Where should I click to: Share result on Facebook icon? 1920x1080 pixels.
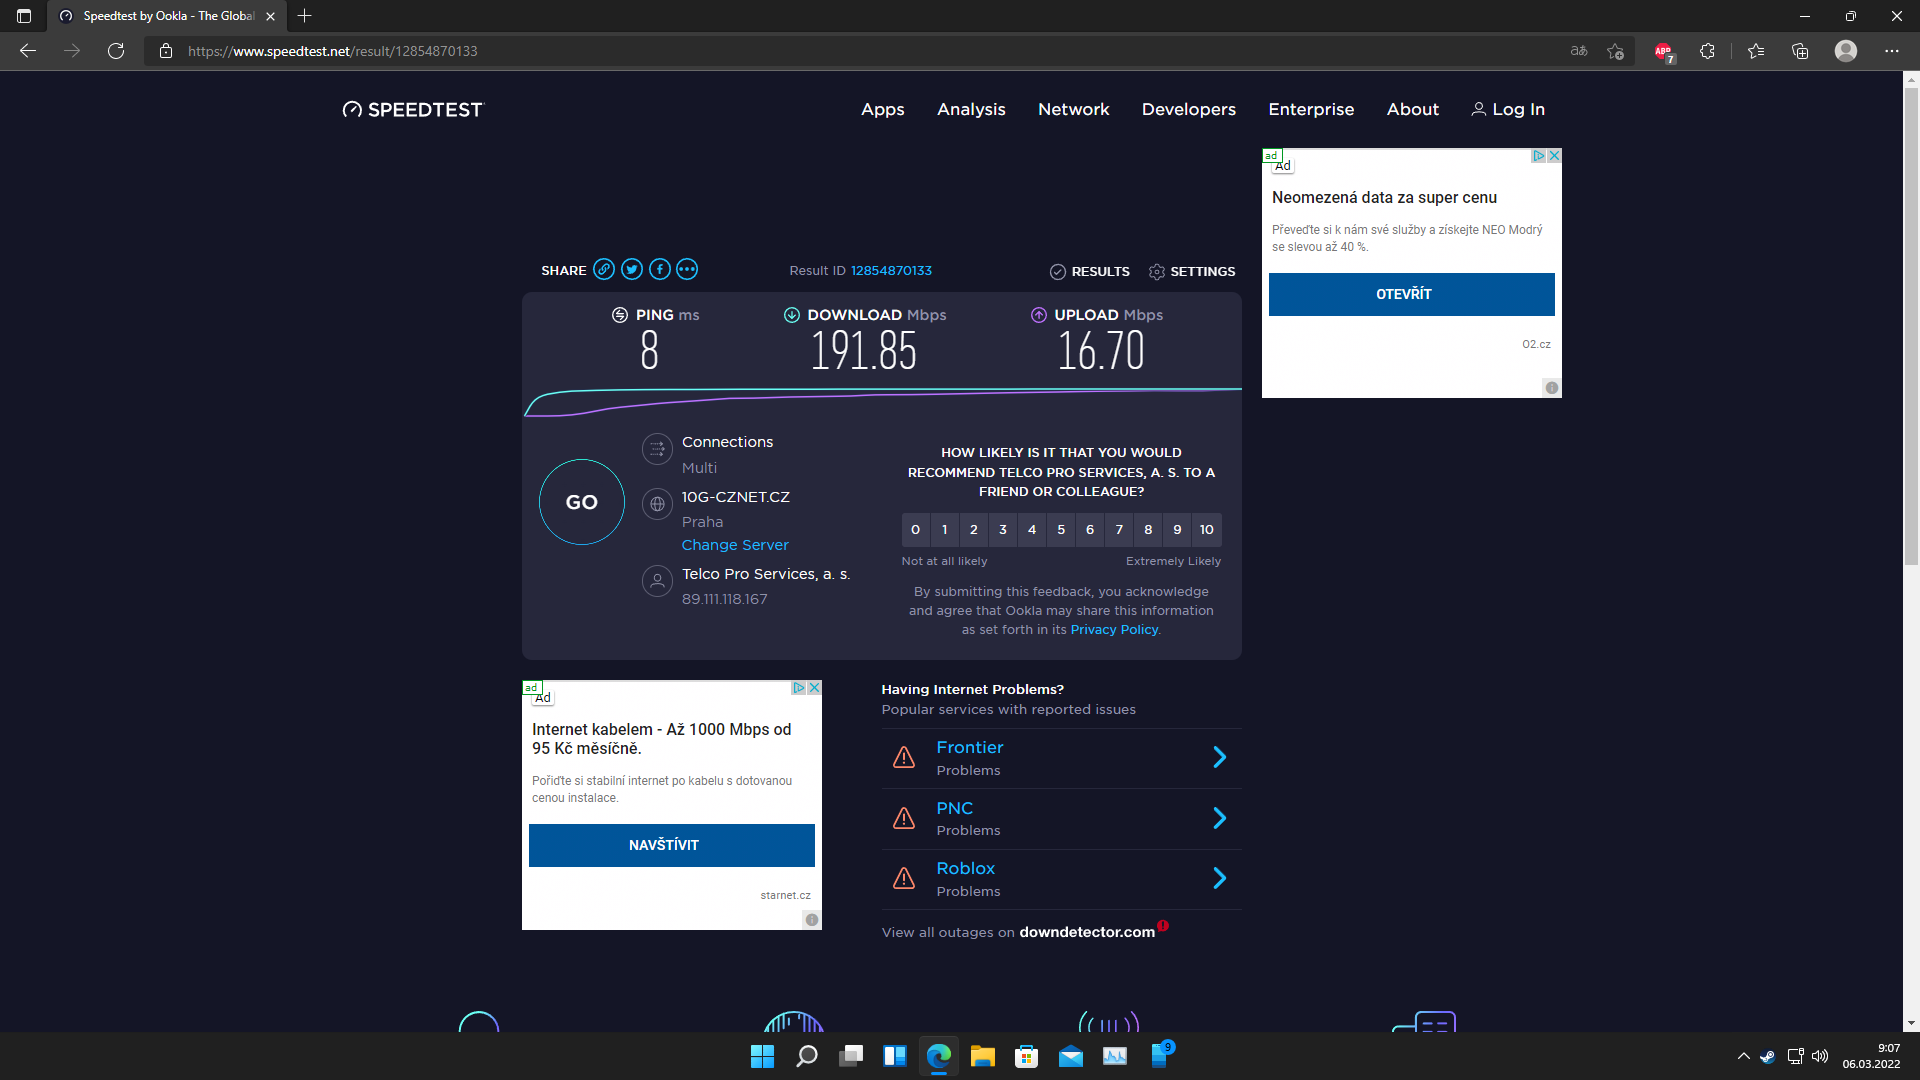click(x=659, y=269)
